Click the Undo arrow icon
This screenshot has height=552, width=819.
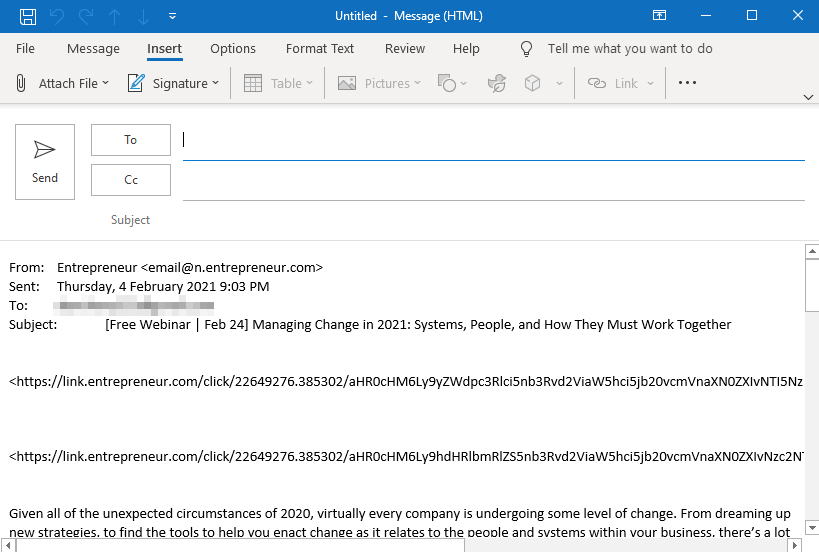pos(57,16)
